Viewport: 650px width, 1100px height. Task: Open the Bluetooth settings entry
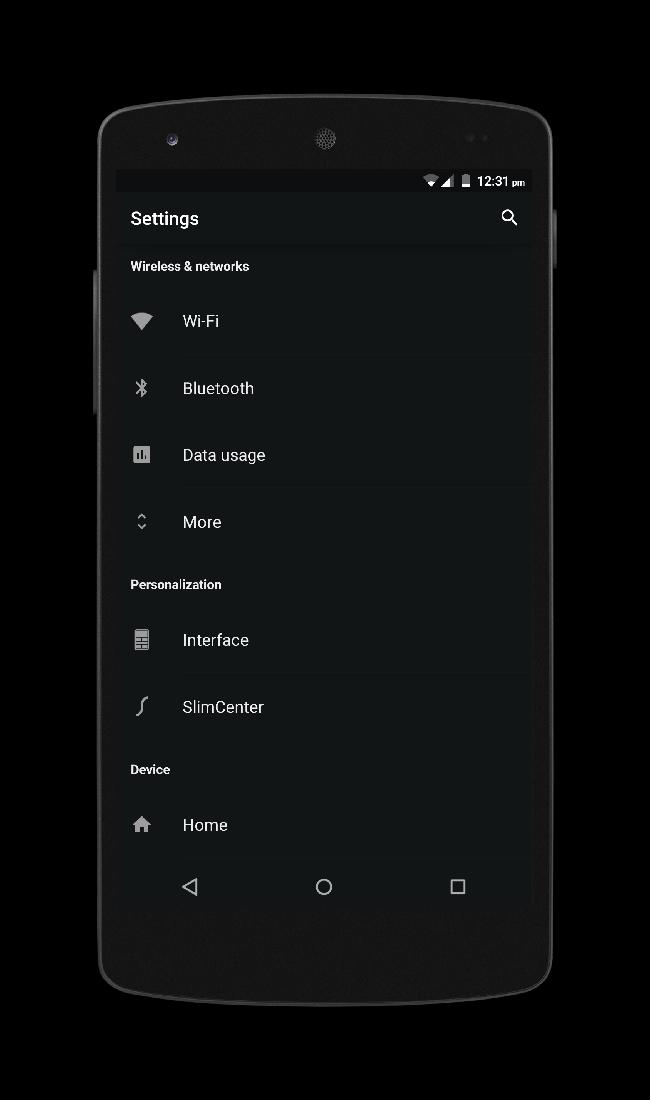(300, 388)
